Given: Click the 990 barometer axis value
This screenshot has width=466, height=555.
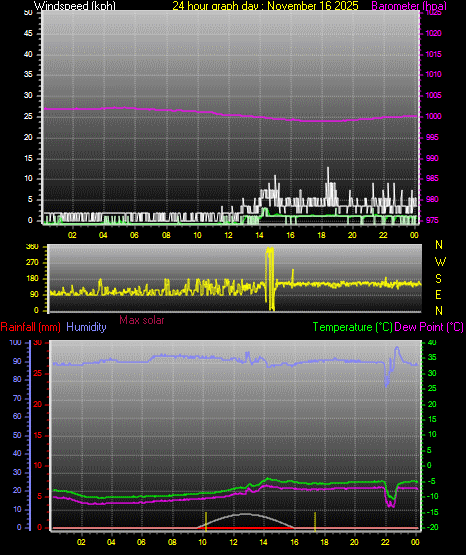Looking at the screenshot, I should click(432, 158).
